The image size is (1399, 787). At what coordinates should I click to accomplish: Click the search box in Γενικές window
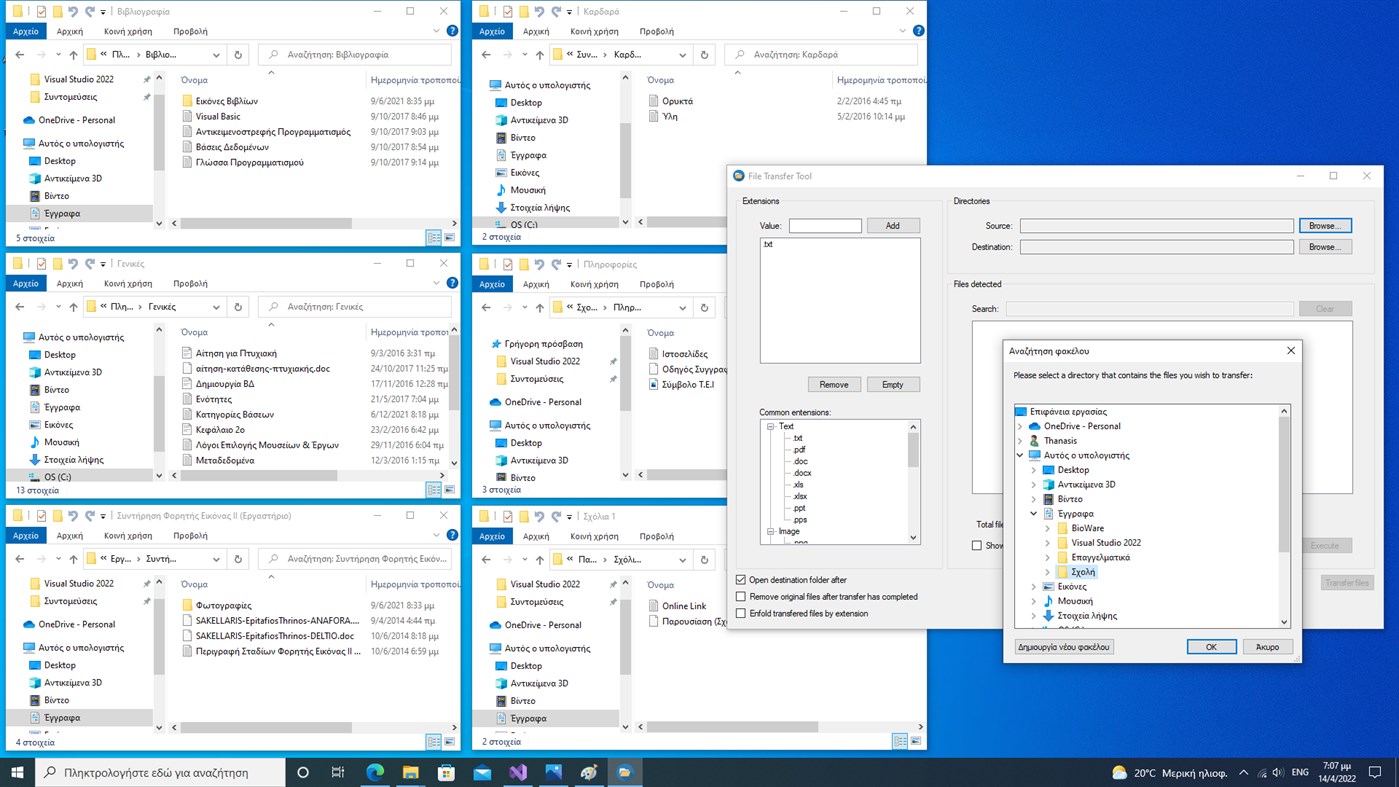click(354, 307)
